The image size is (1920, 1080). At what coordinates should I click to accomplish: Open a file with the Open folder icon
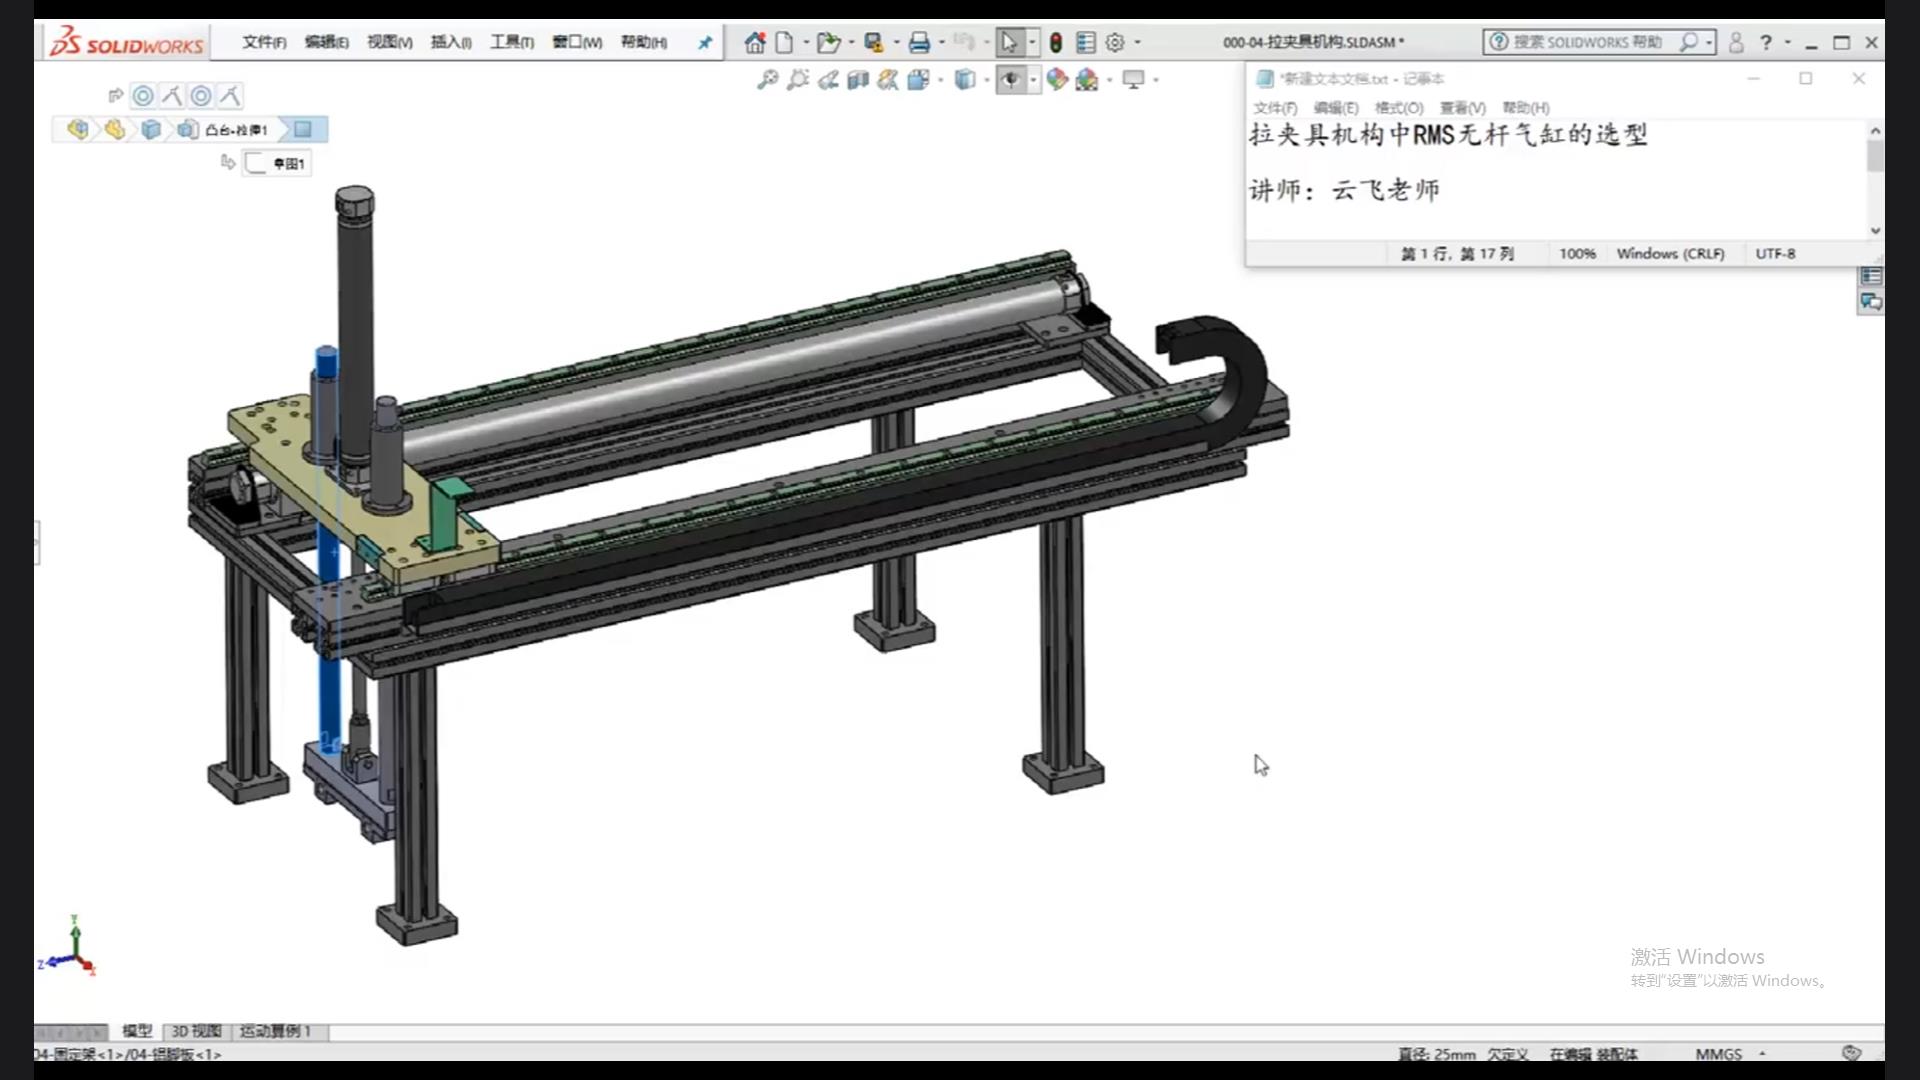click(828, 43)
